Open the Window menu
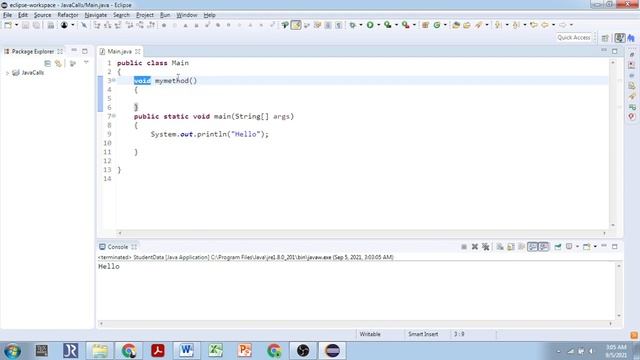This screenshot has height=360, width=640. pyautogui.click(x=187, y=15)
